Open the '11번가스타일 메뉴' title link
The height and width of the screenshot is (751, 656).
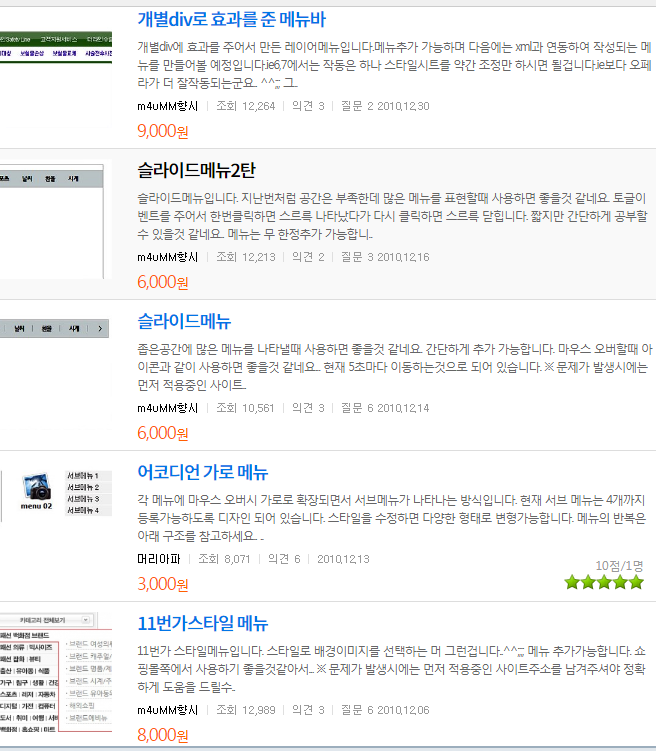point(203,623)
